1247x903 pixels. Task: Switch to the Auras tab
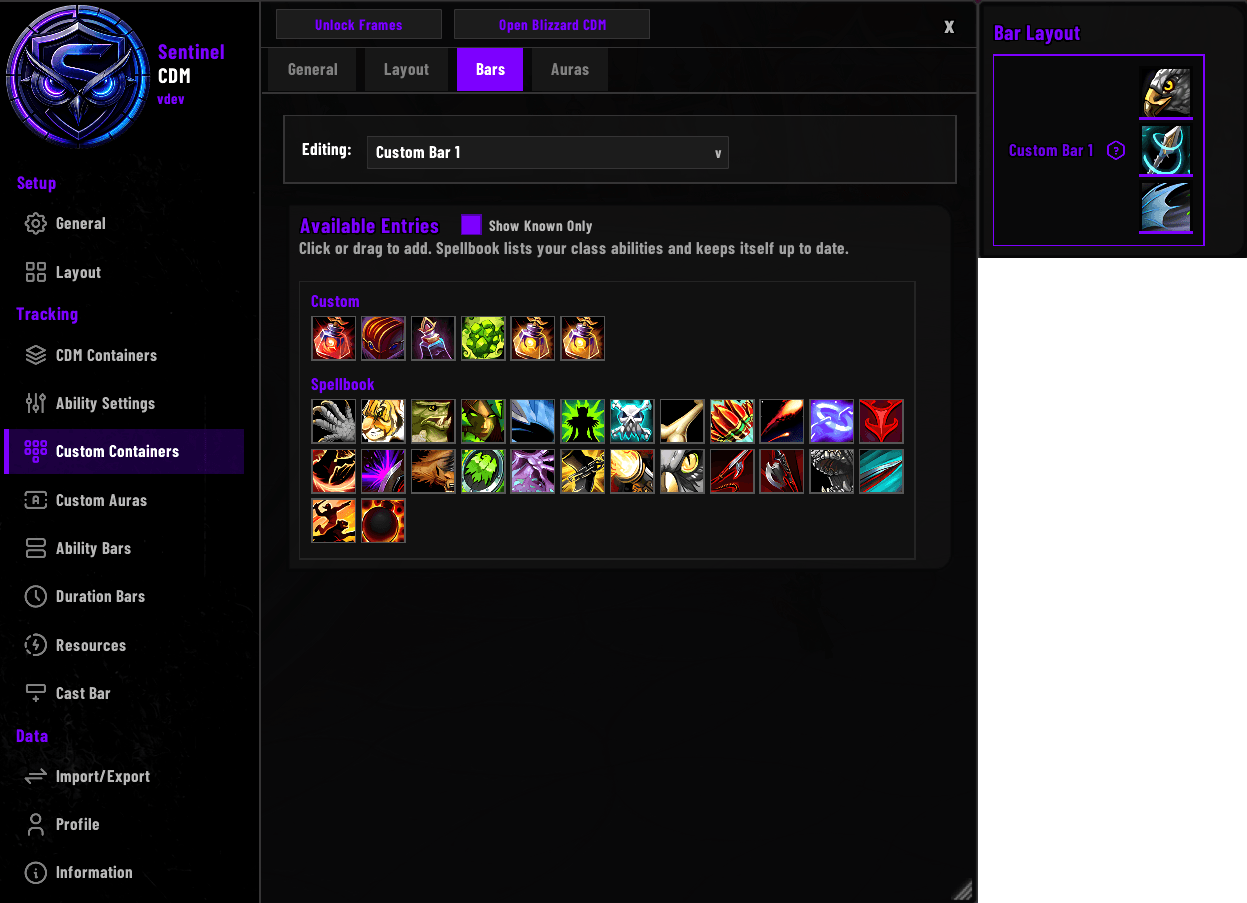(x=570, y=70)
